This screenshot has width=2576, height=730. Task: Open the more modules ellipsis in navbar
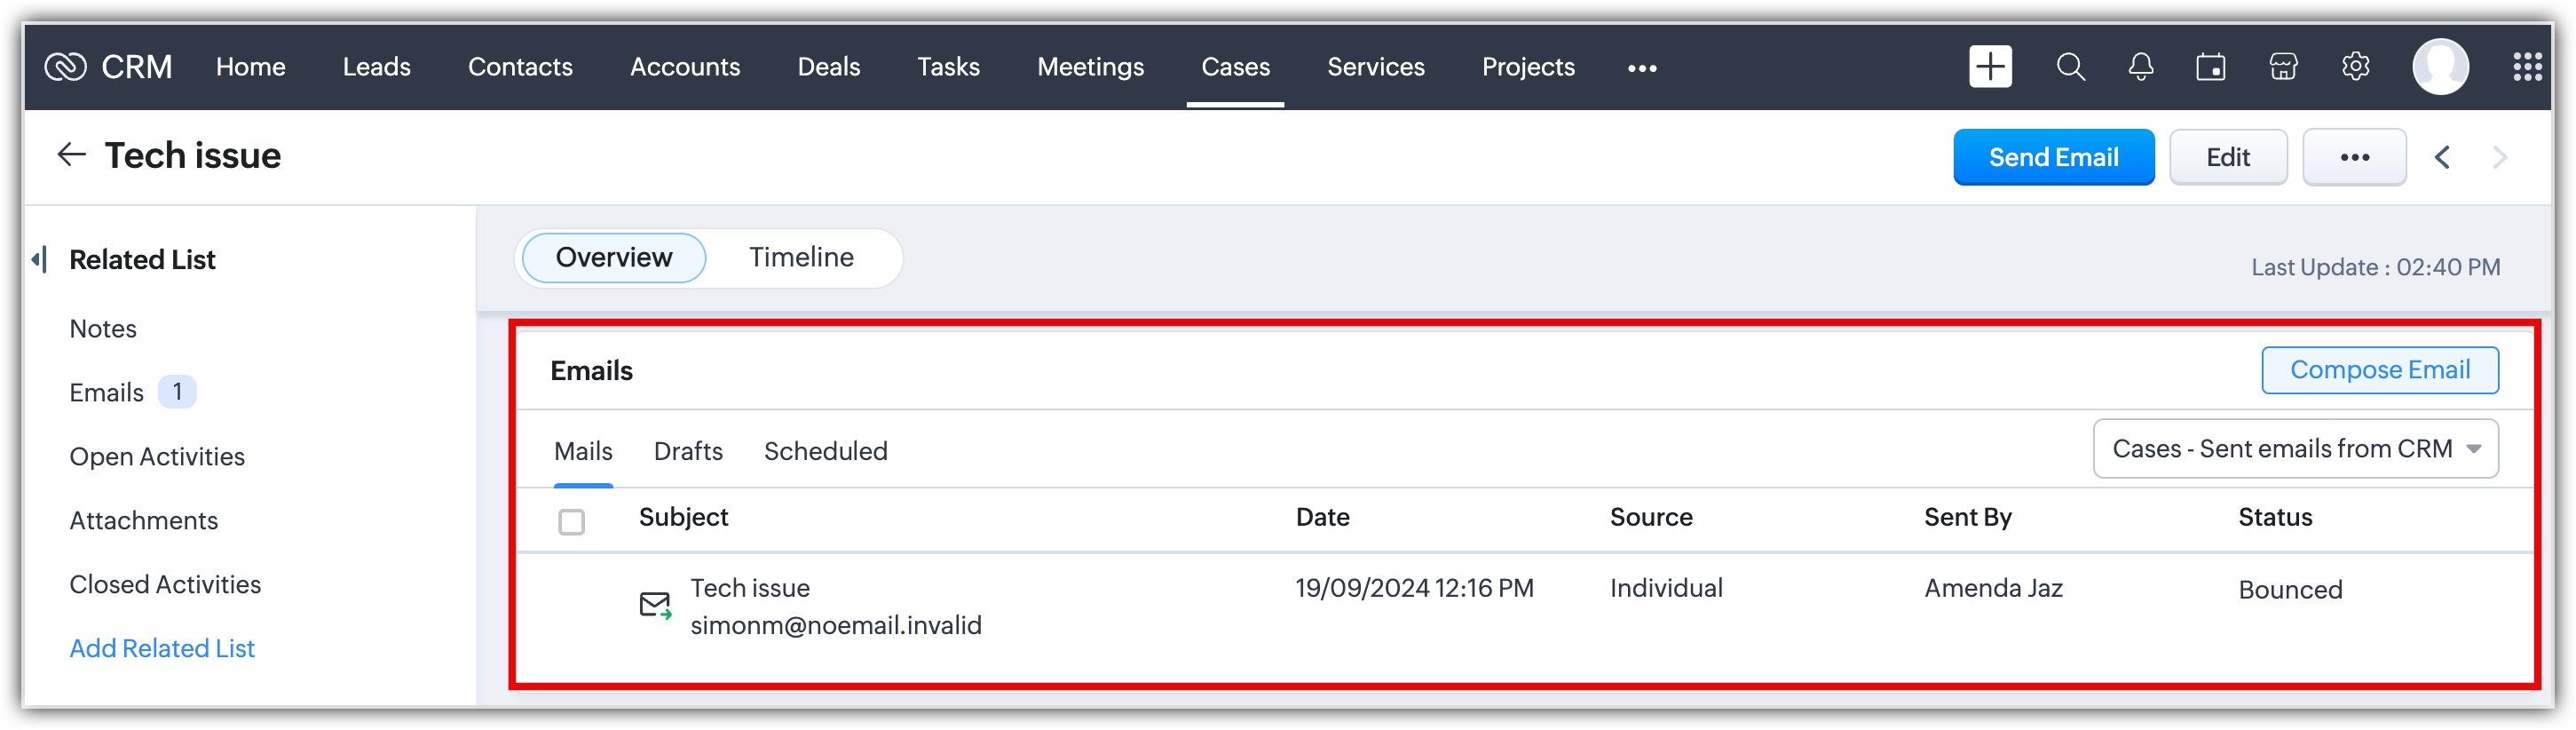pos(1642,68)
